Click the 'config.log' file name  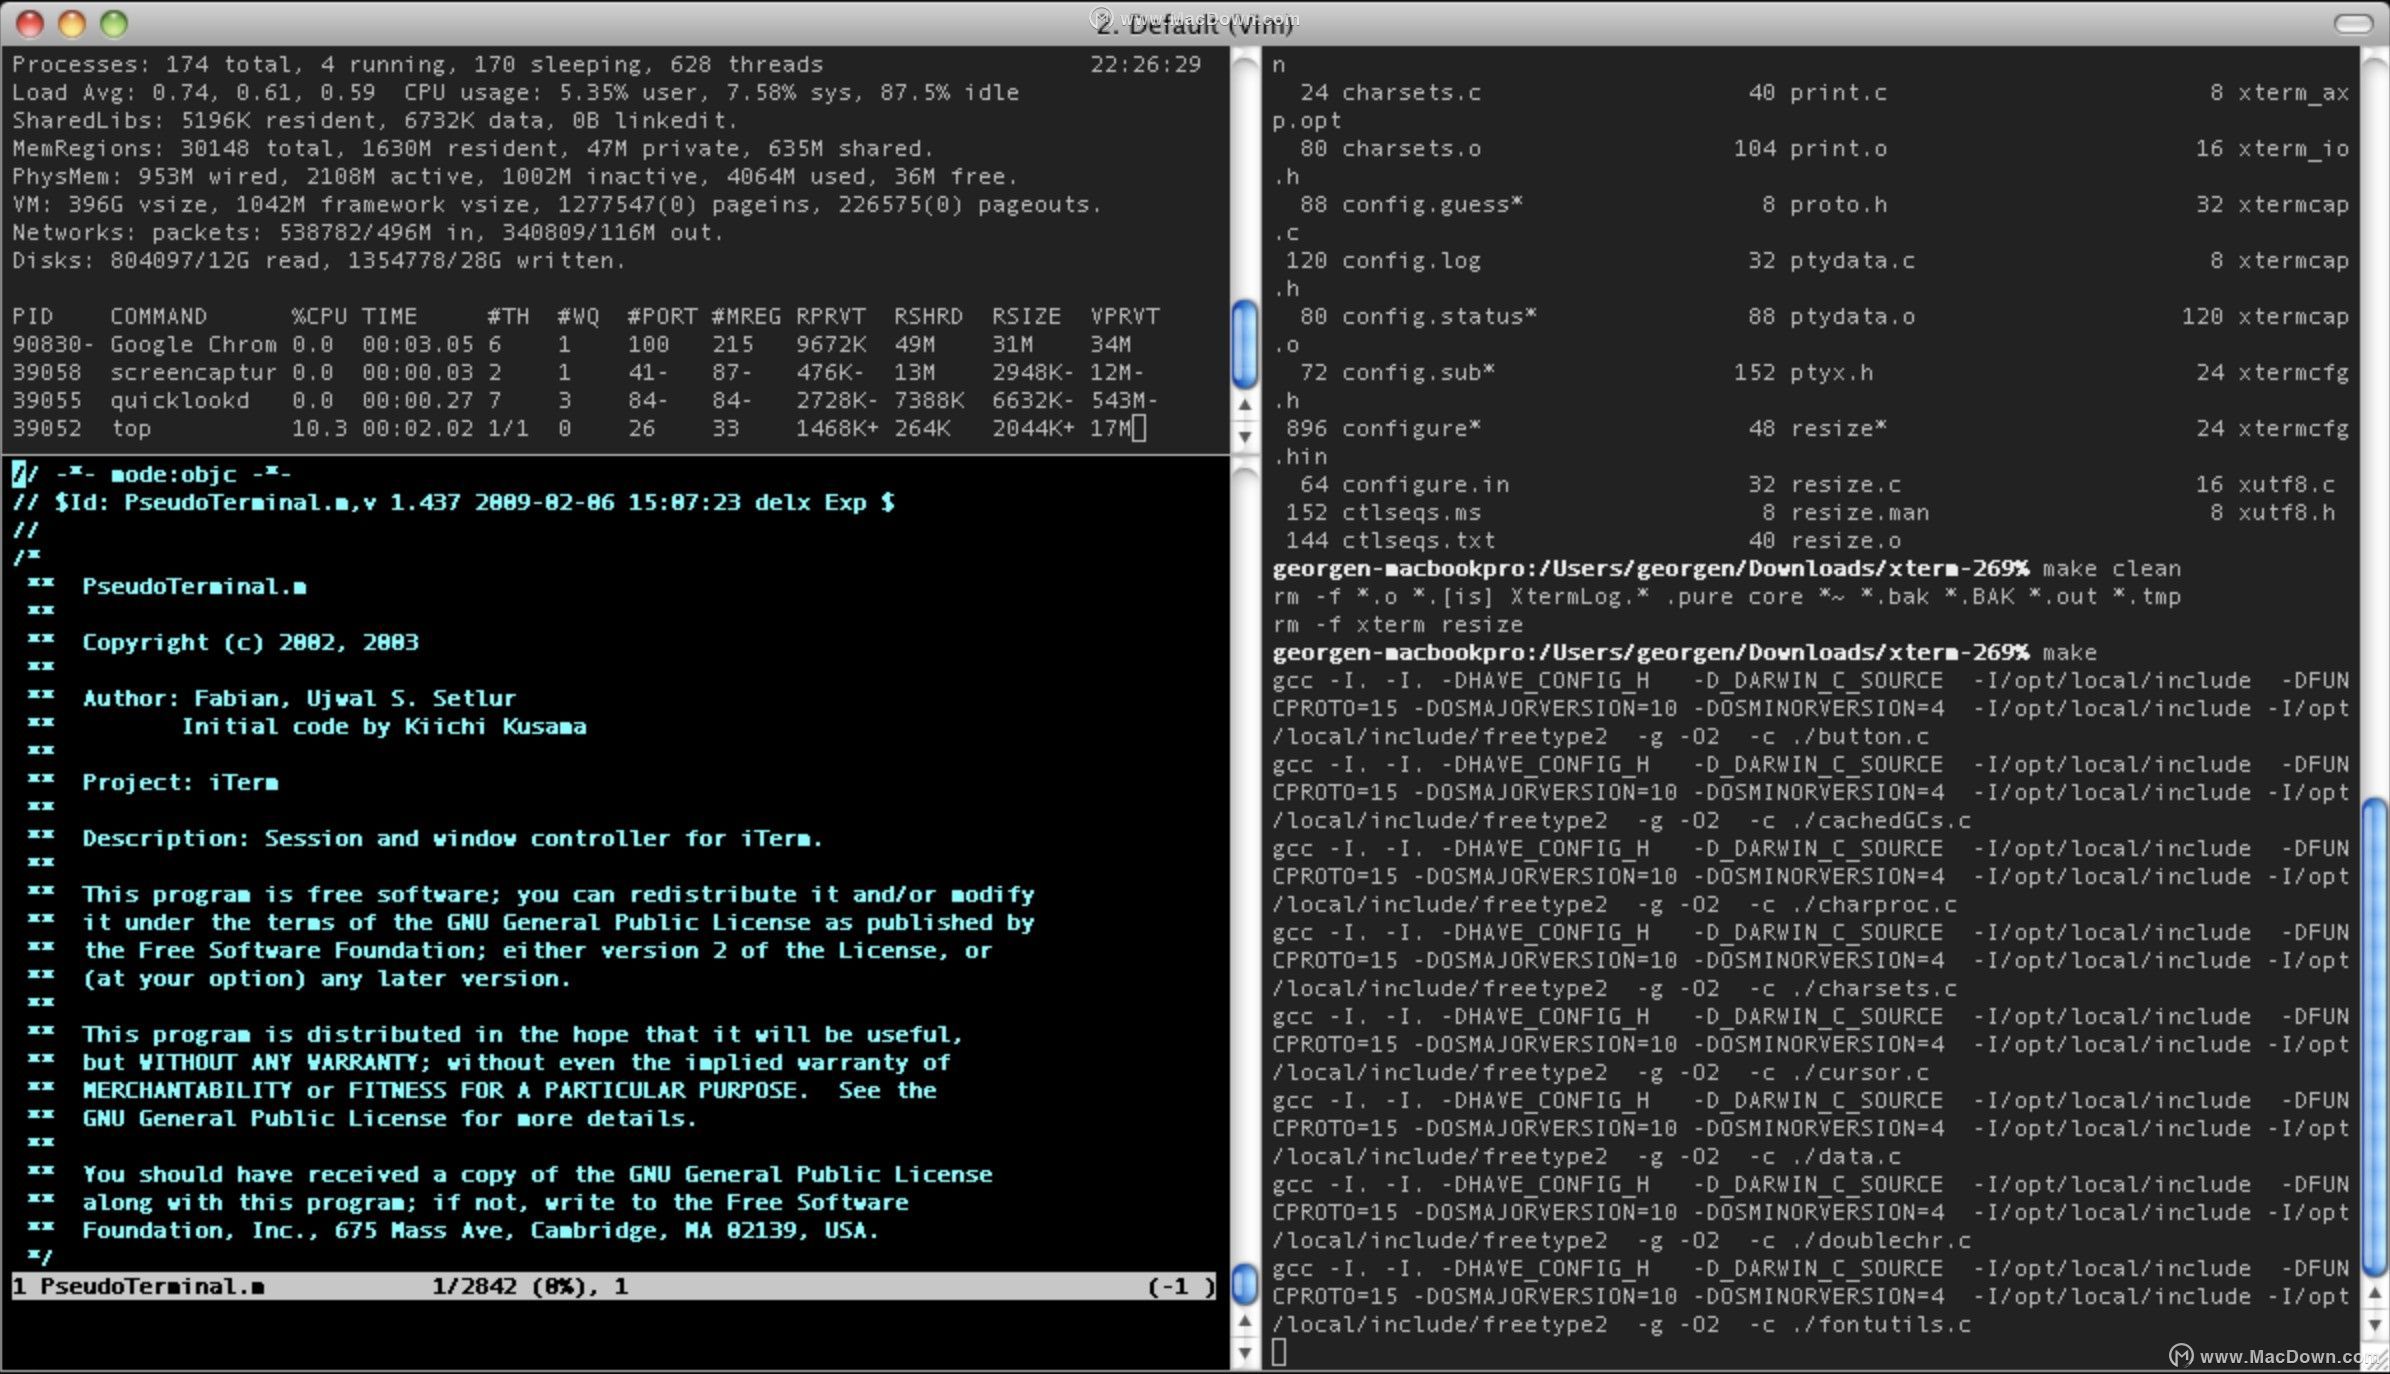tap(1411, 260)
